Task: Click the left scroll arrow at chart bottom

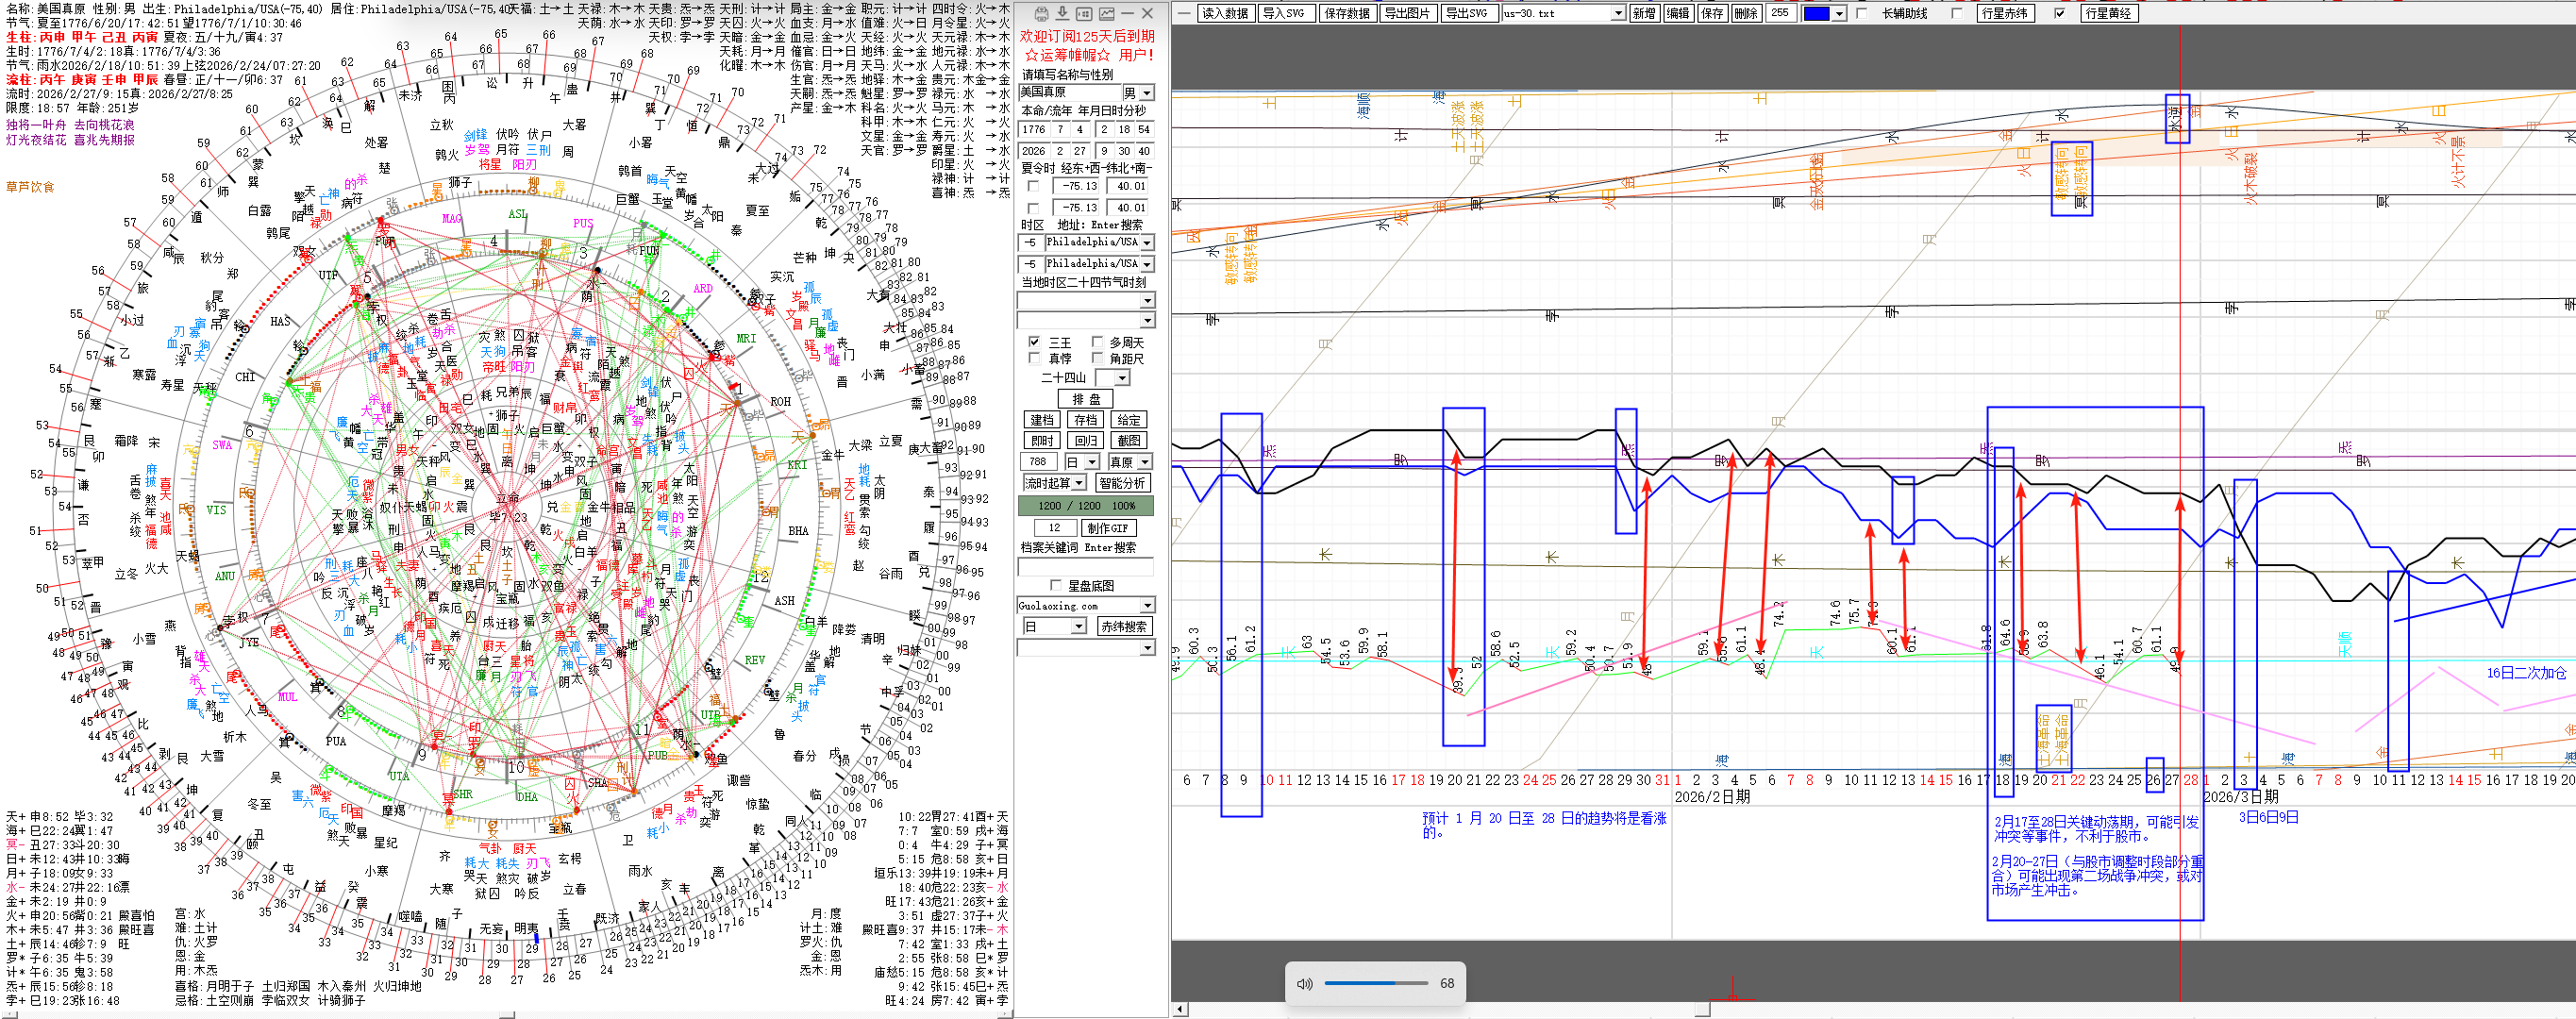Action: pos(1180,1009)
